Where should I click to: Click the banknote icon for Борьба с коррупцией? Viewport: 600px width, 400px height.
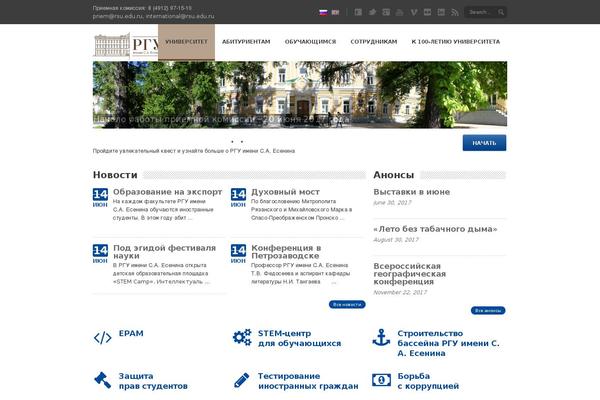(382, 380)
